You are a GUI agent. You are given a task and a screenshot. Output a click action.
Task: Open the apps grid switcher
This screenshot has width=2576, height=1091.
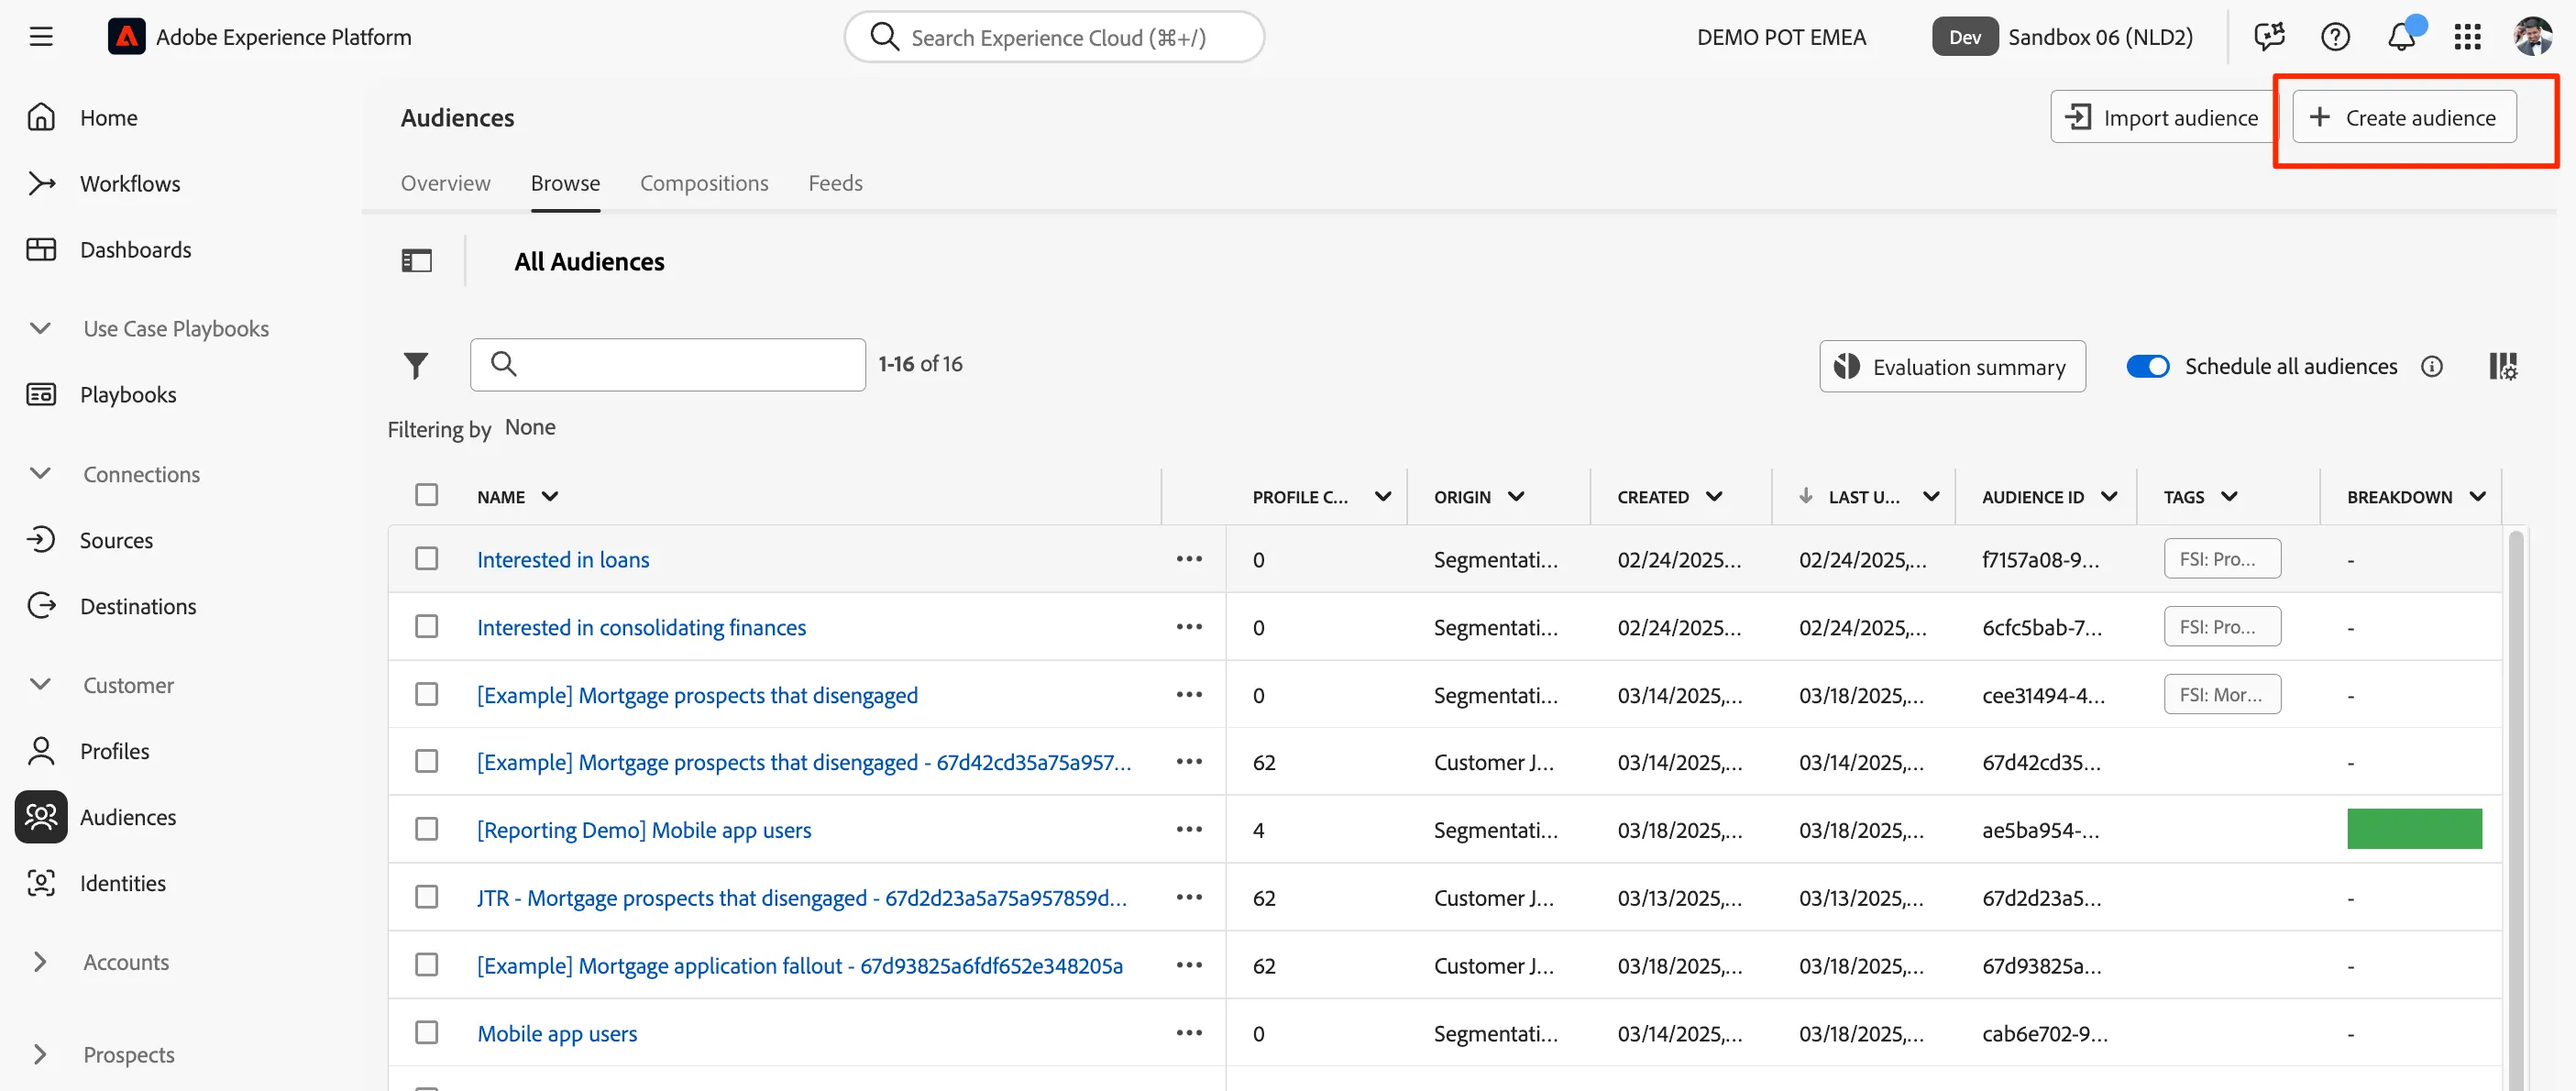coord(2467,37)
